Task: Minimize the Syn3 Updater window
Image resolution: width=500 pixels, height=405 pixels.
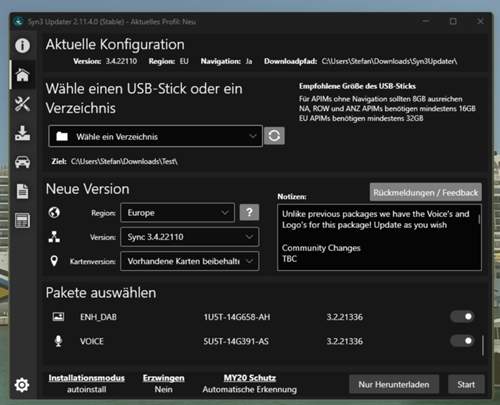Action: pyautogui.click(x=426, y=21)
